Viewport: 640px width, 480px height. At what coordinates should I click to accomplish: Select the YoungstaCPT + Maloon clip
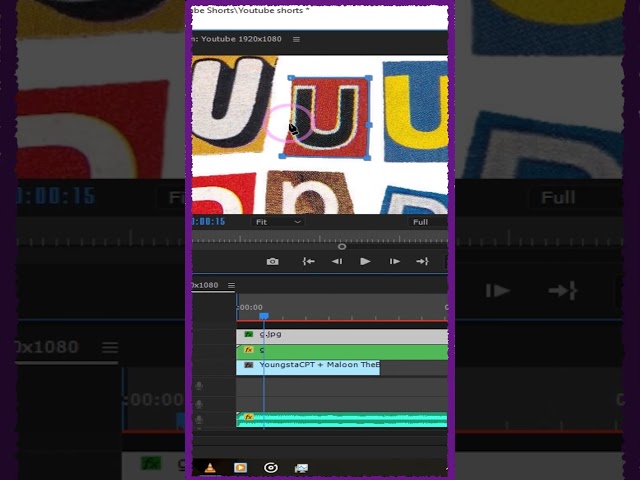(308, 367)
